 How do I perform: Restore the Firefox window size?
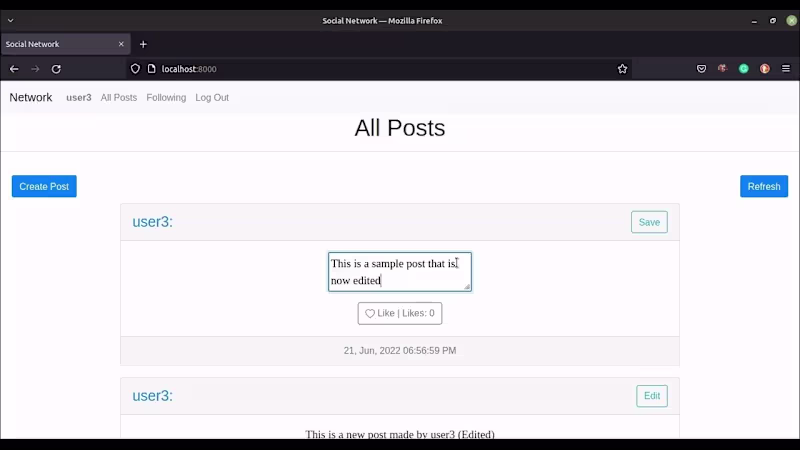click(772, 21)
